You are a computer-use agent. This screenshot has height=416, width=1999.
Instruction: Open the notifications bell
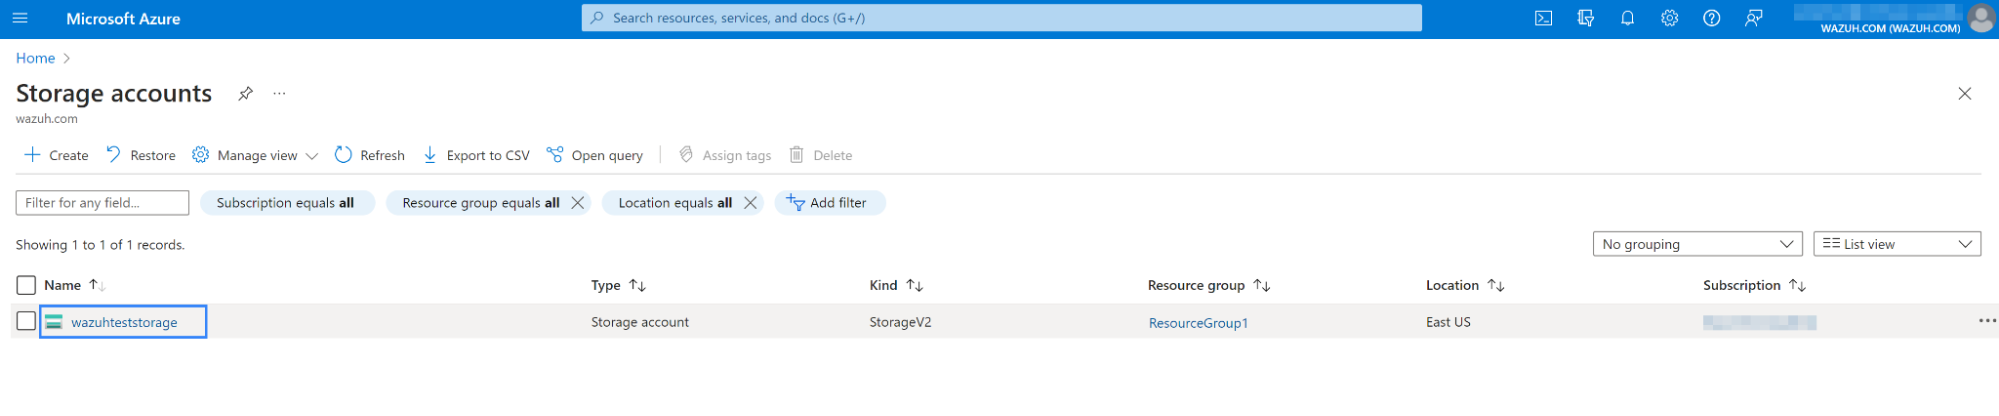tap(1627, 18)
